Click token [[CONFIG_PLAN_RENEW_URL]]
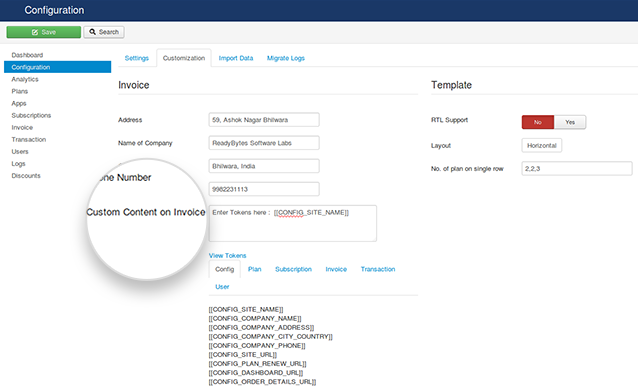The height and width of the screenshot is (391, 638). pos(257,364)
